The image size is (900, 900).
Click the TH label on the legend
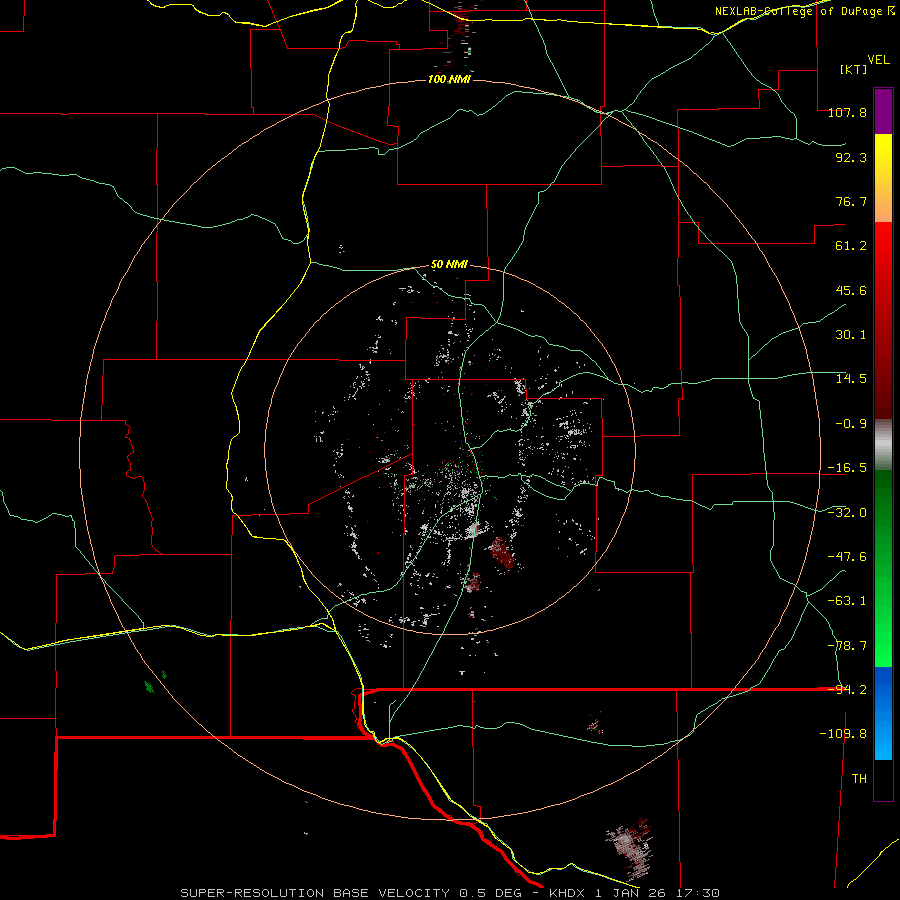coord(859,779)
